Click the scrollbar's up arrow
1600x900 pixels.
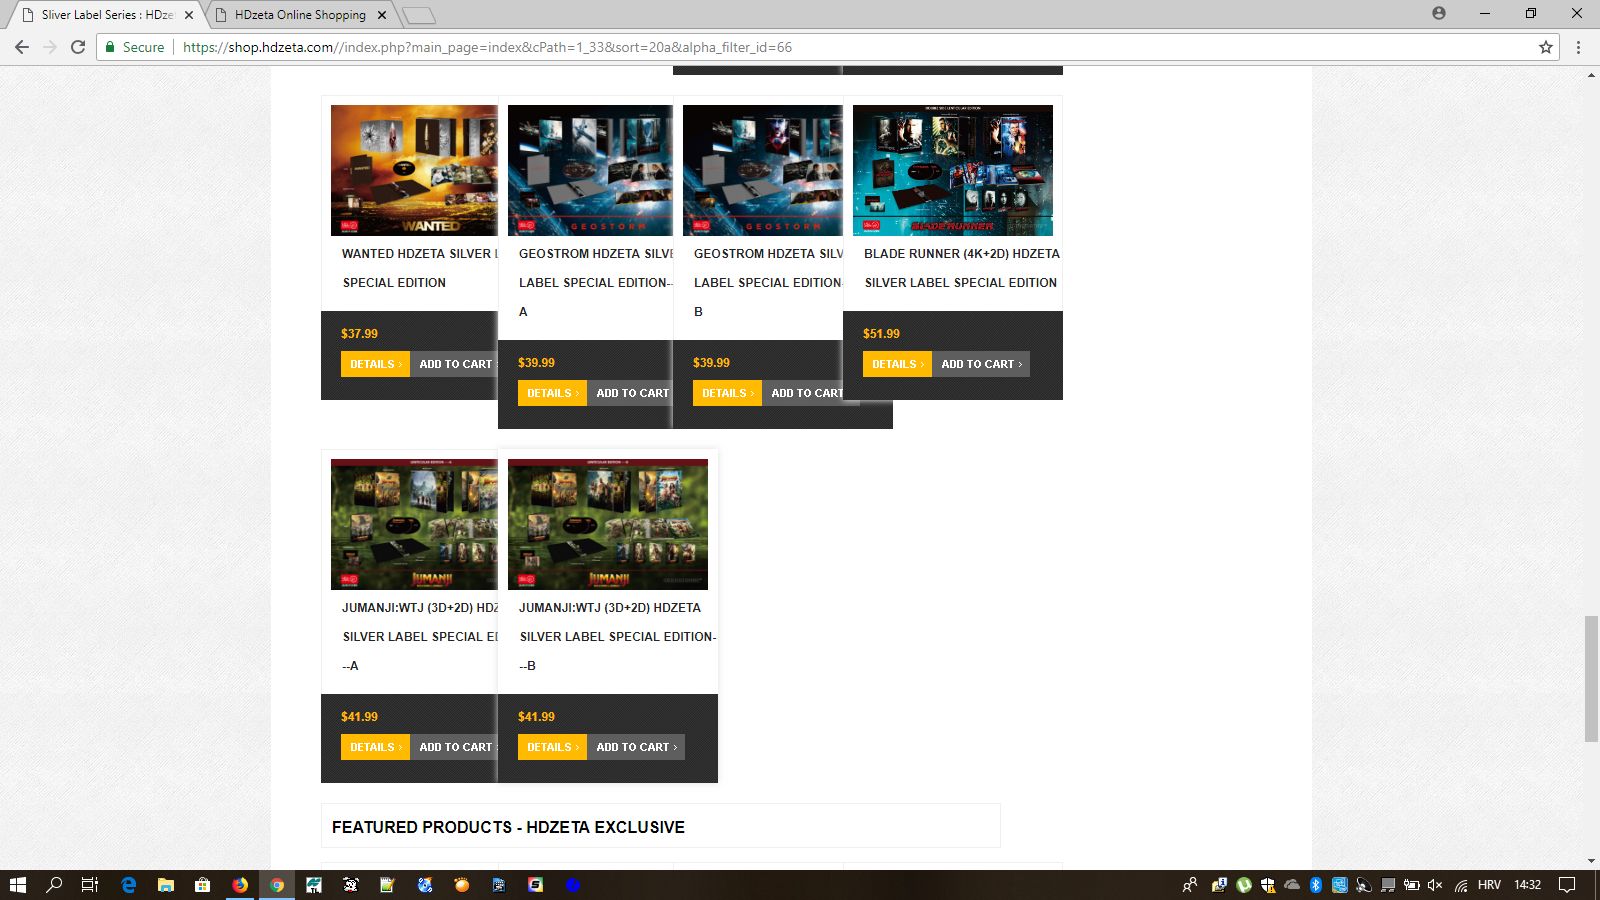pos(1591,75)
